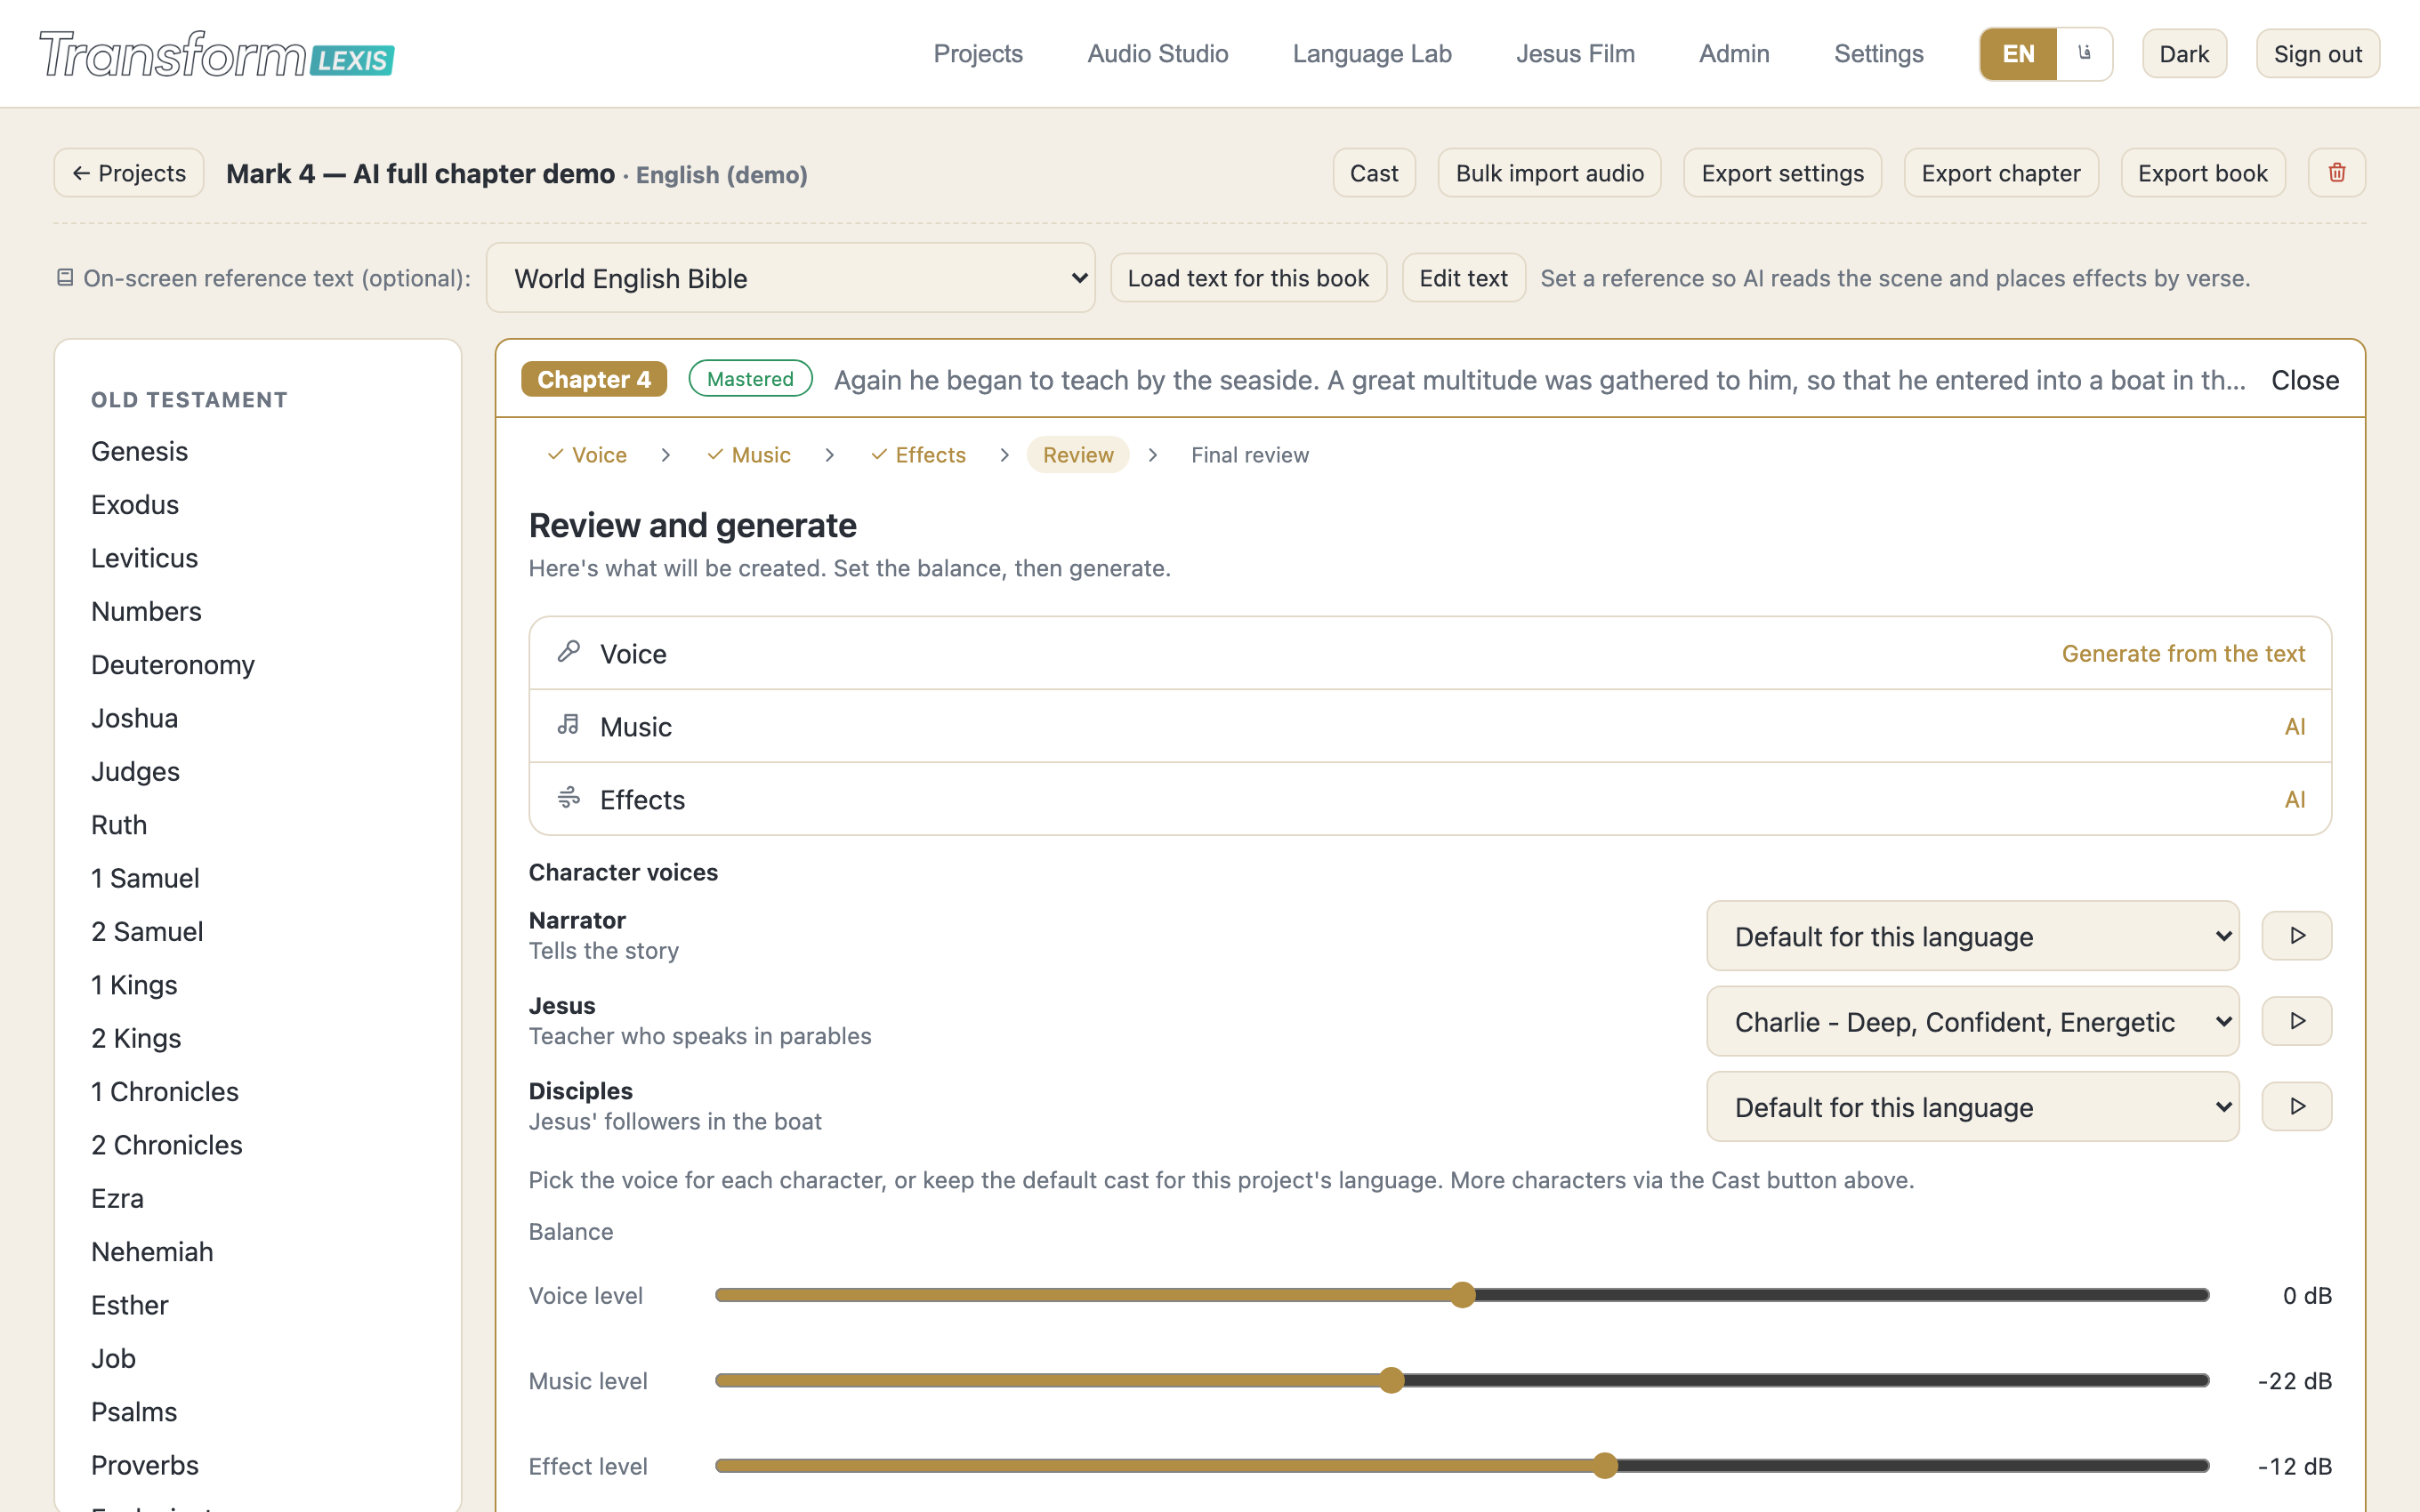The height and width of the screenshot is (1512, 2420).
Task: Switch language to EN
Action: (x=2018, y=54)
